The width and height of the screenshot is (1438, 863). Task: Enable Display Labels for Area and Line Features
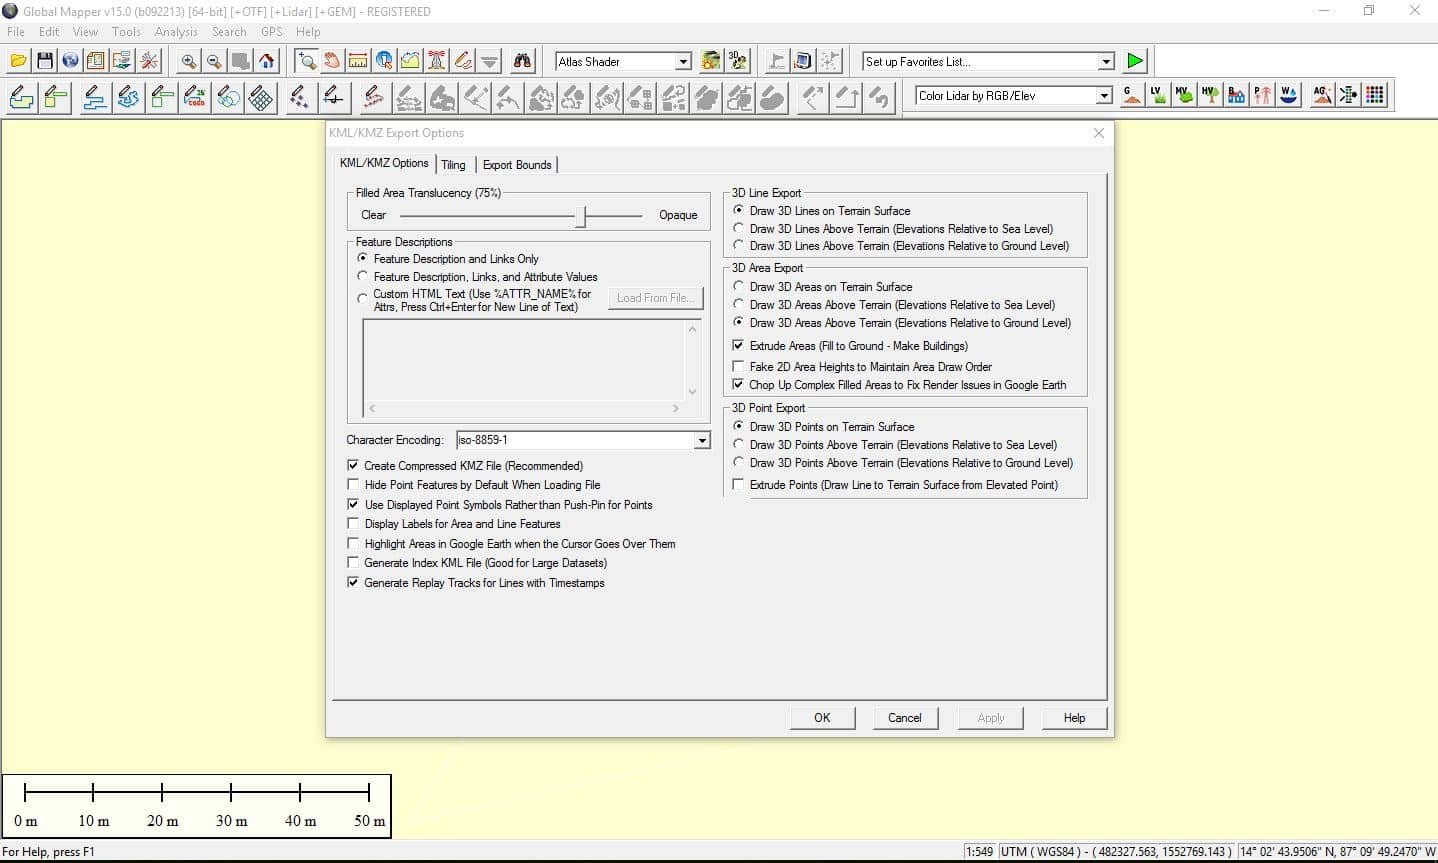tap(454, 524)
